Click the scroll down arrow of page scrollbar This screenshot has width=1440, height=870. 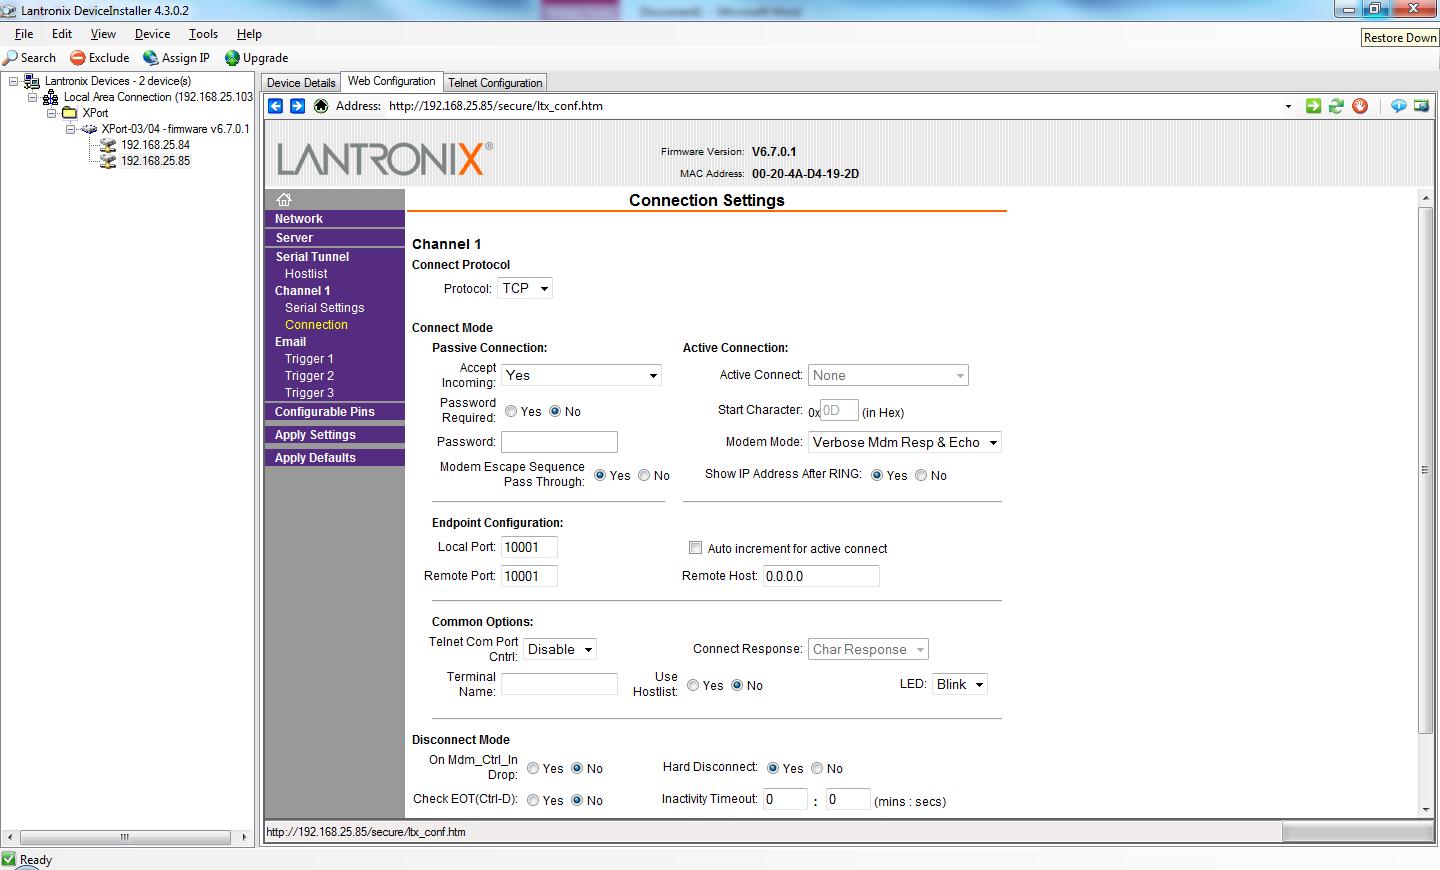coord(1425,810)
